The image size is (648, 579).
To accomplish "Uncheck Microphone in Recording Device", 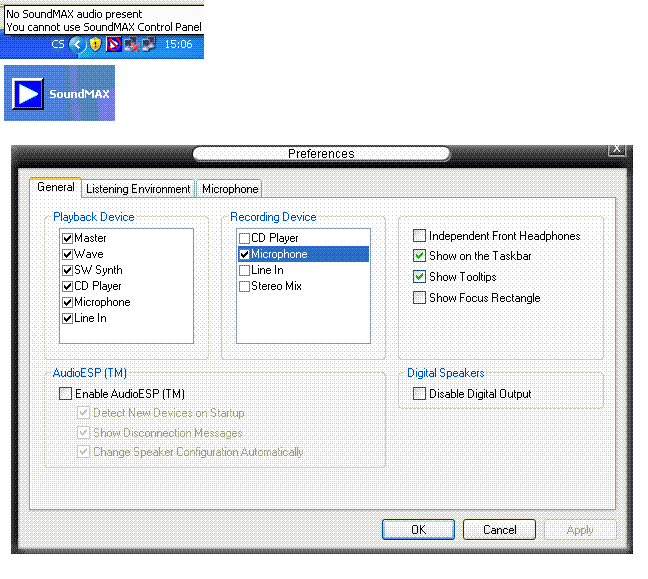I will point(244,254).
